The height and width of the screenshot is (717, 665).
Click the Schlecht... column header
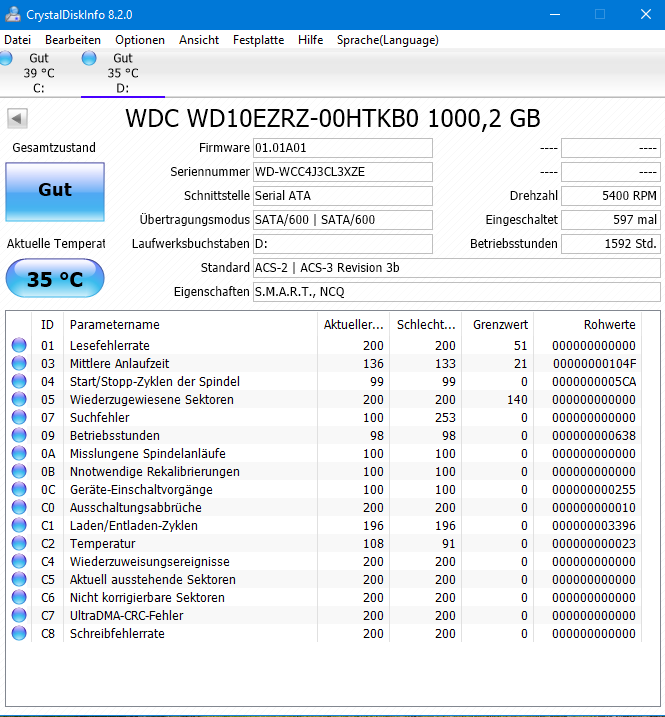pos(426,325)
